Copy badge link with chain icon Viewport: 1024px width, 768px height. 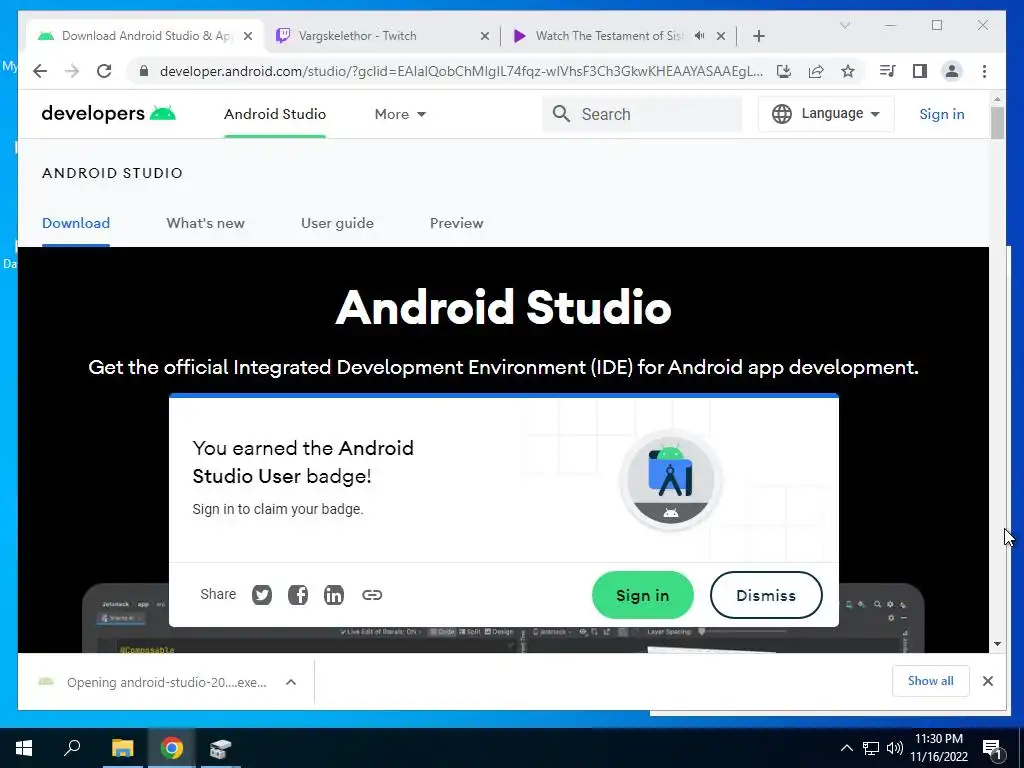[372, 595]
